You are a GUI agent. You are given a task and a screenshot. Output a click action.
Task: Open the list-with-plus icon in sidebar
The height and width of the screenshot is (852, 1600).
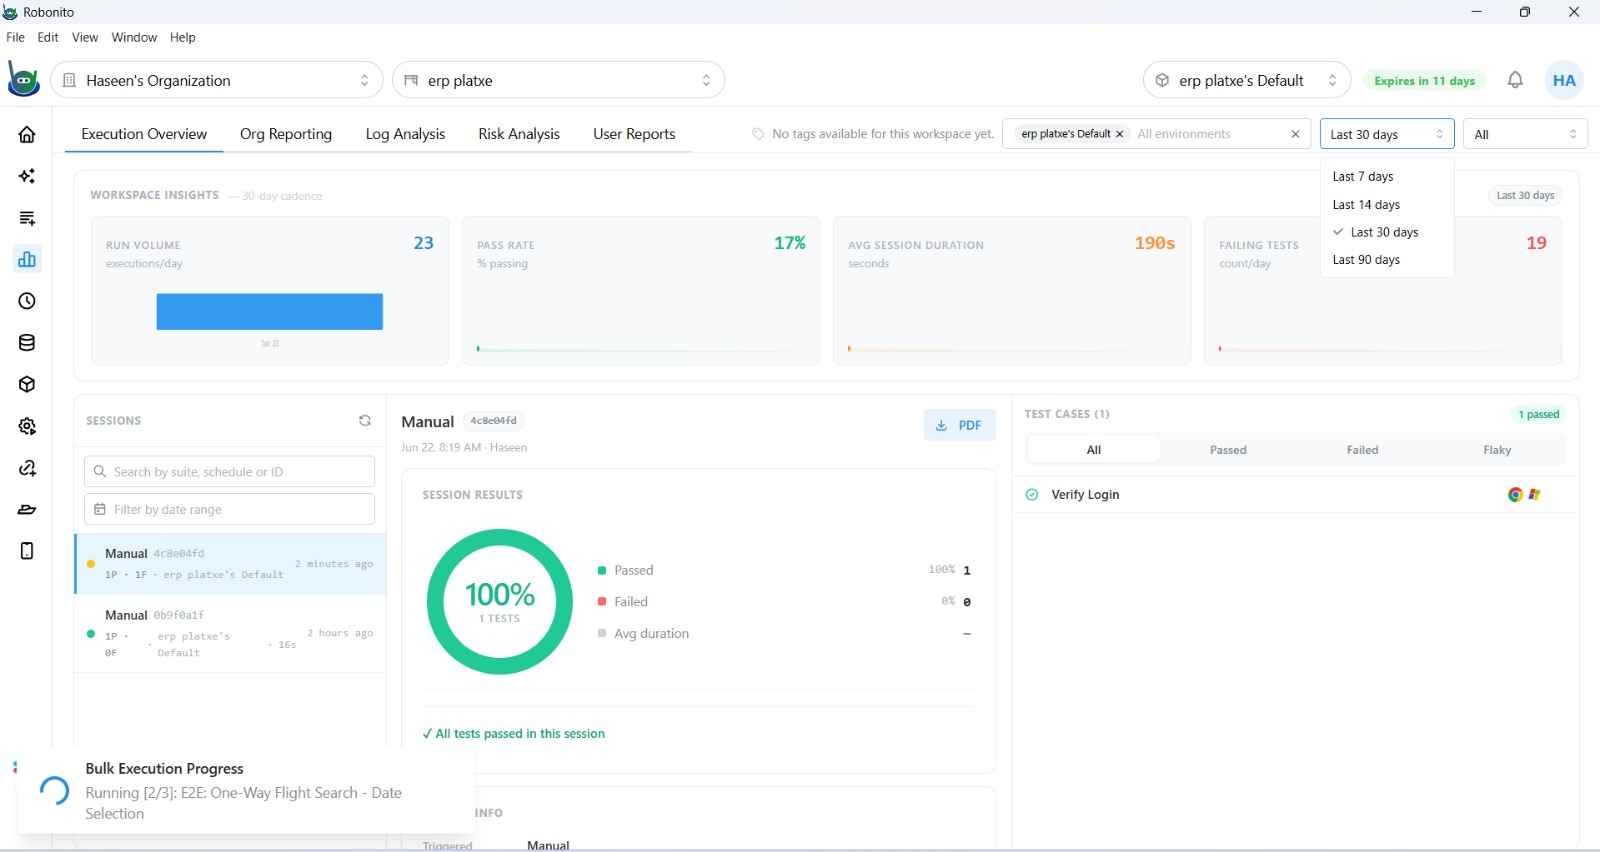(27, 218)
